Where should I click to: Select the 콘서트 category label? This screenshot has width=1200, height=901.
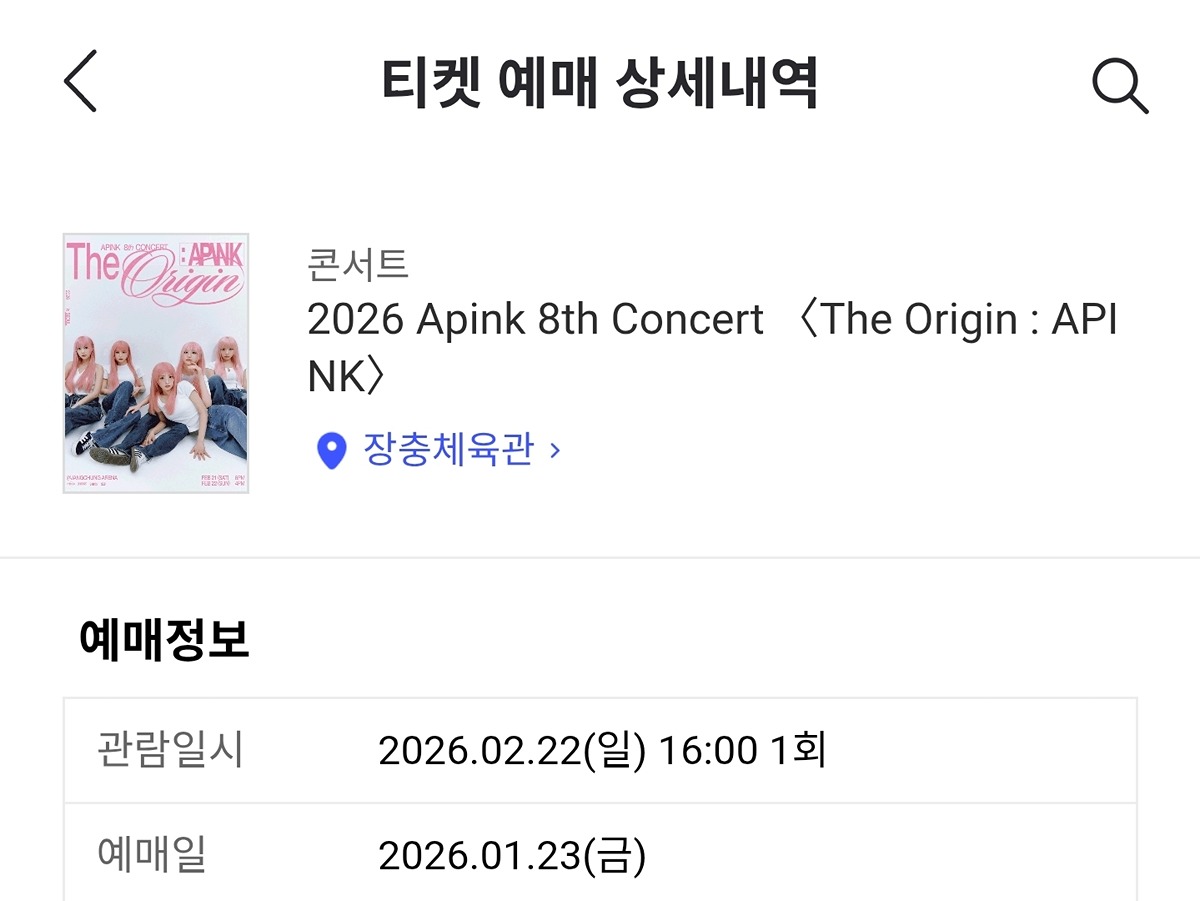tap(357, 265)
